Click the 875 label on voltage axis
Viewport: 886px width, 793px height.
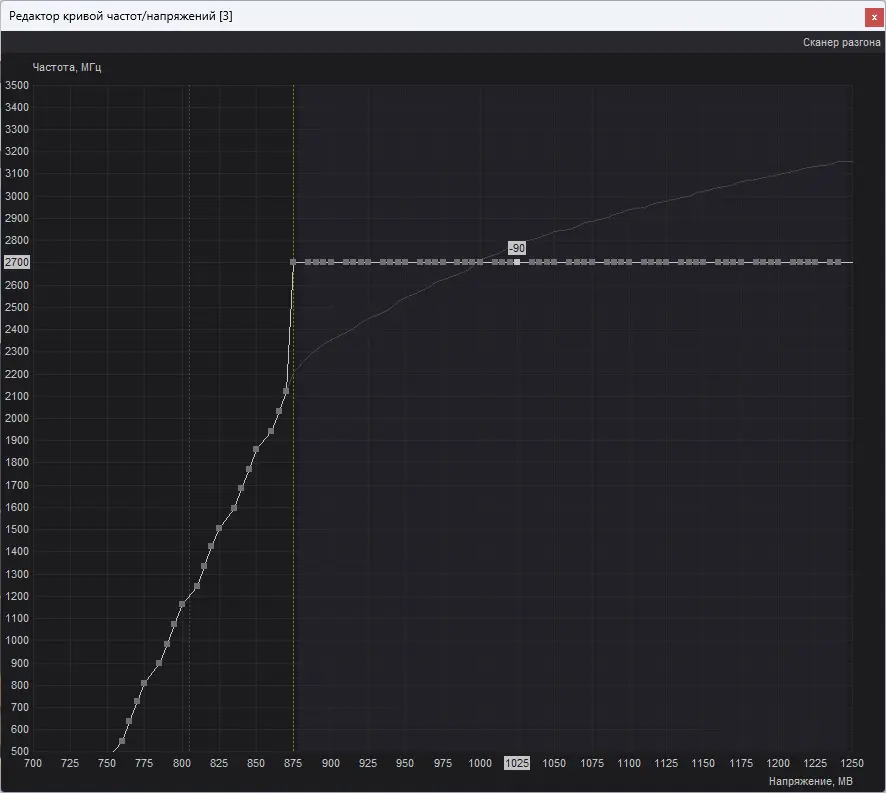click(293, 763)
